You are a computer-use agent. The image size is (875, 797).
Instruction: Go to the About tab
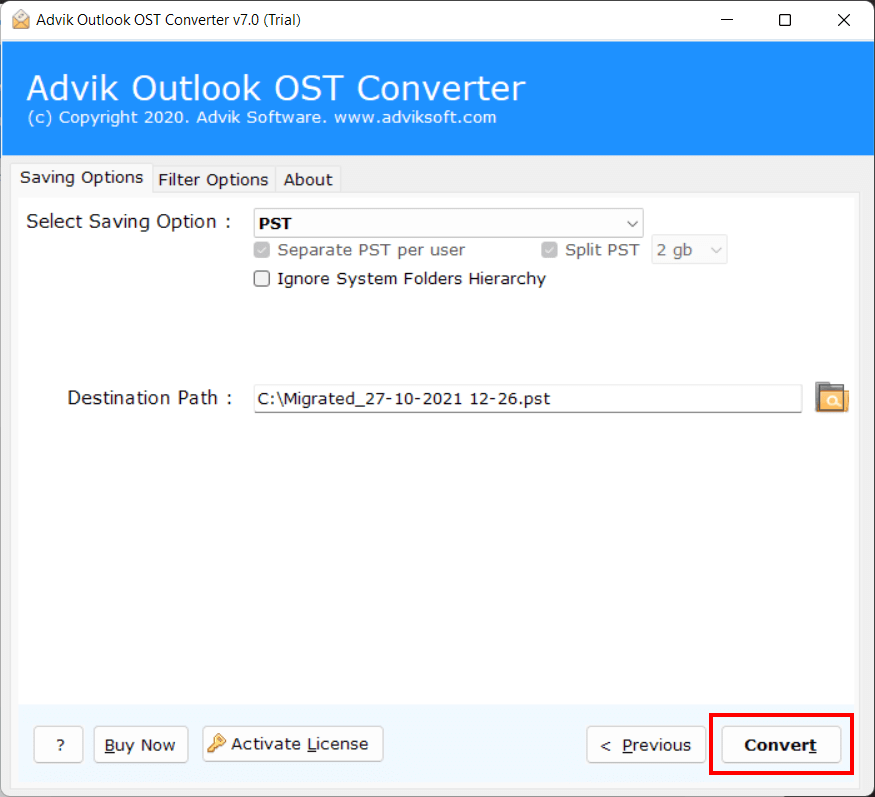308,180
